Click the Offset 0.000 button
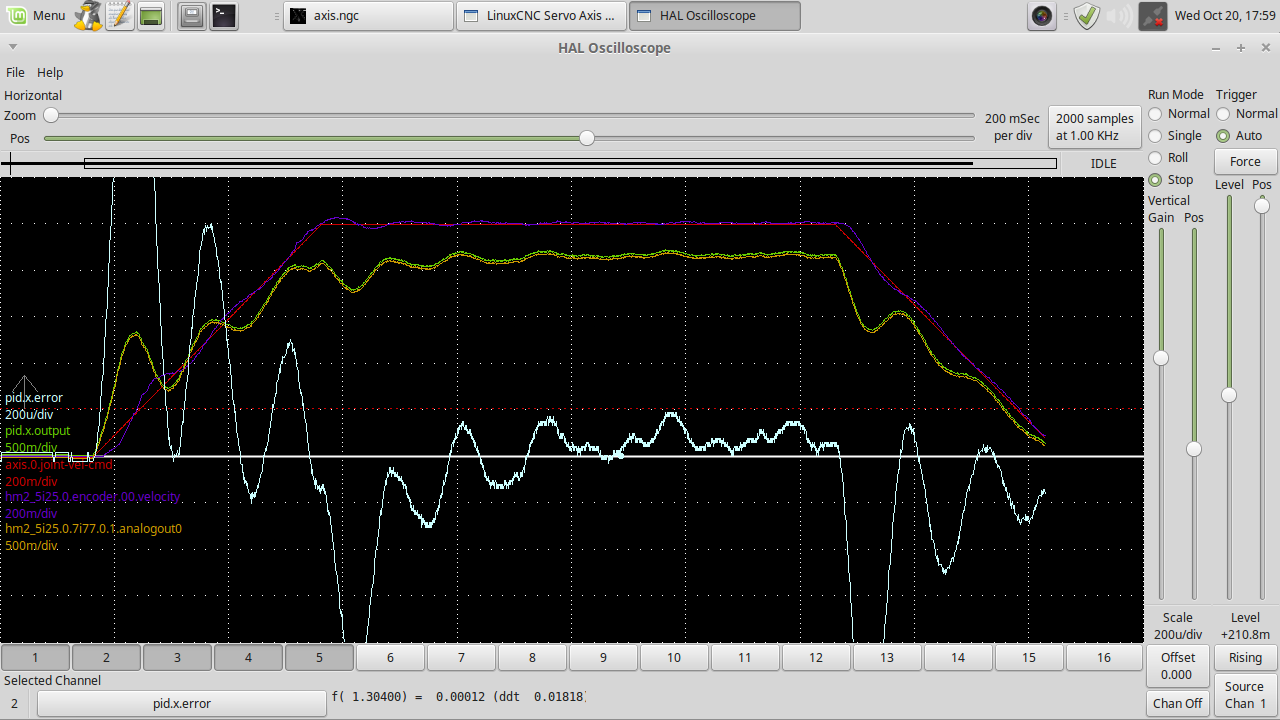Viewport: 1280px width, 720px height. pyautogui.click(x=1177, y=665)
